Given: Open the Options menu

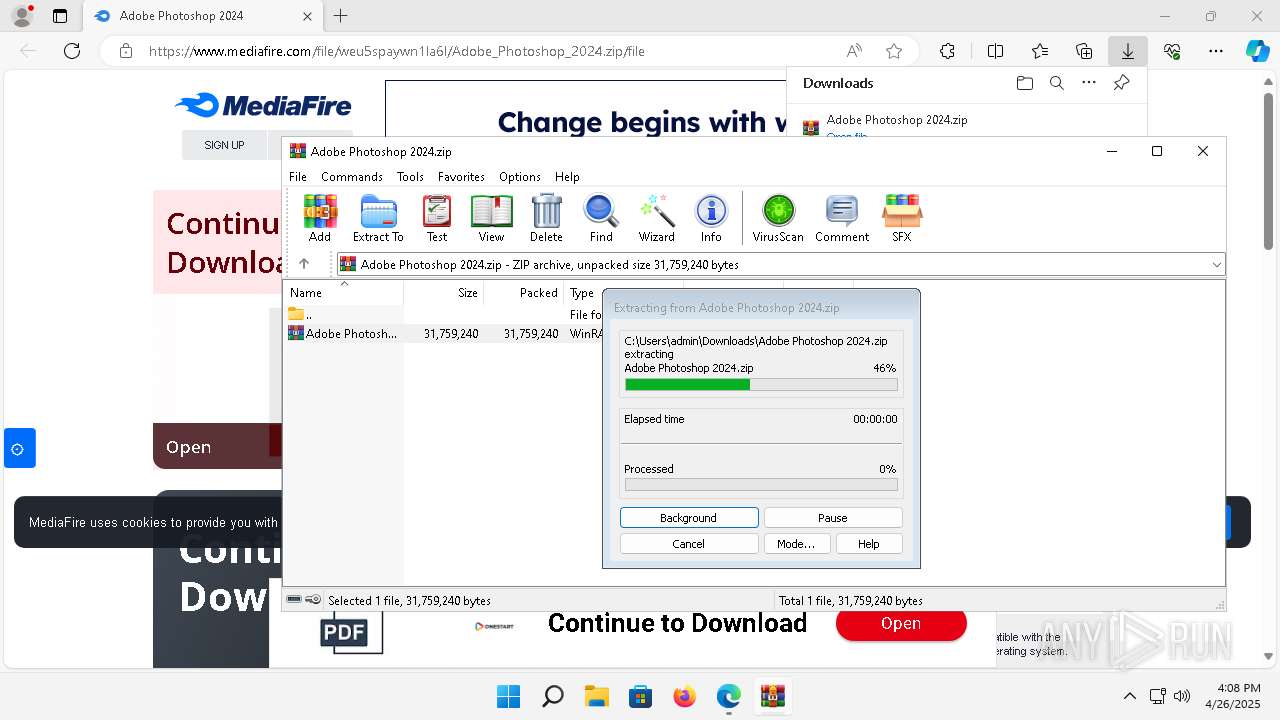Looking at the screenshot, I should (520, 176).
